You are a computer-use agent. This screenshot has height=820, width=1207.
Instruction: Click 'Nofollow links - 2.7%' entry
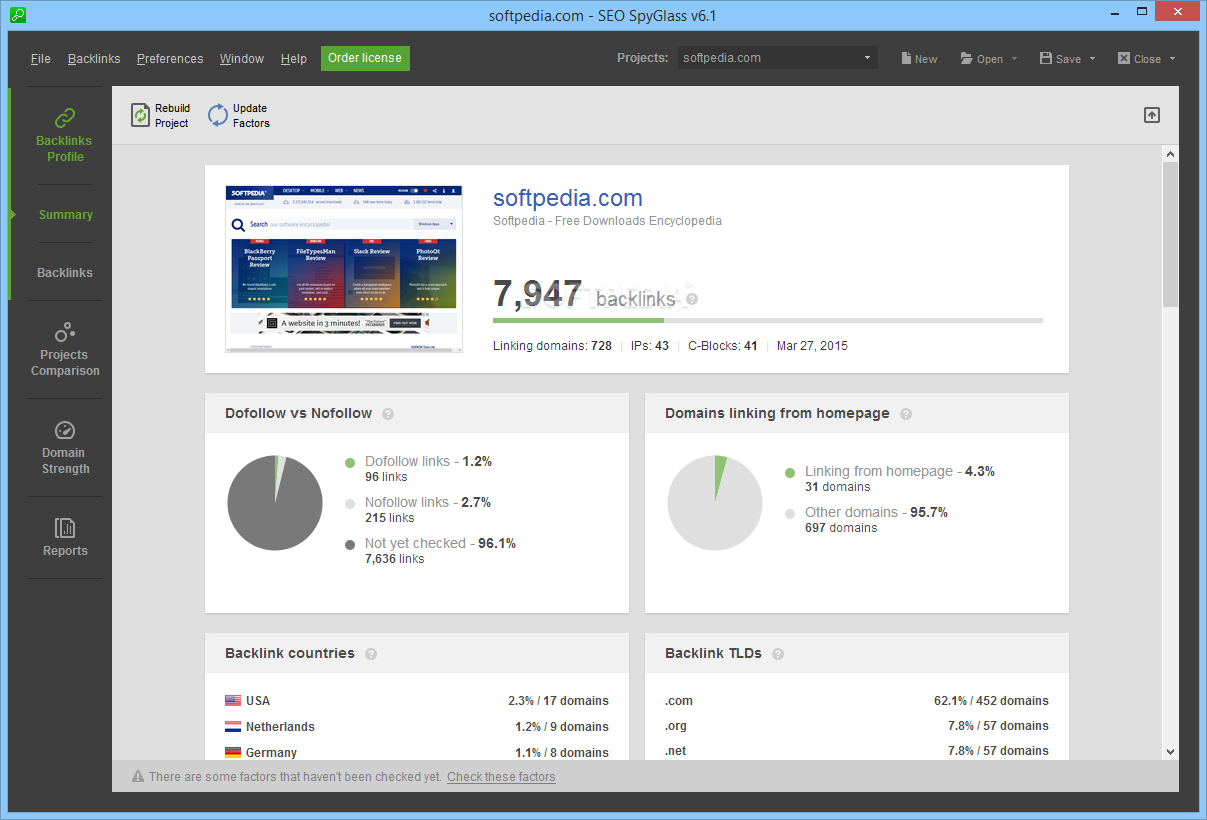tap(428, 503)
